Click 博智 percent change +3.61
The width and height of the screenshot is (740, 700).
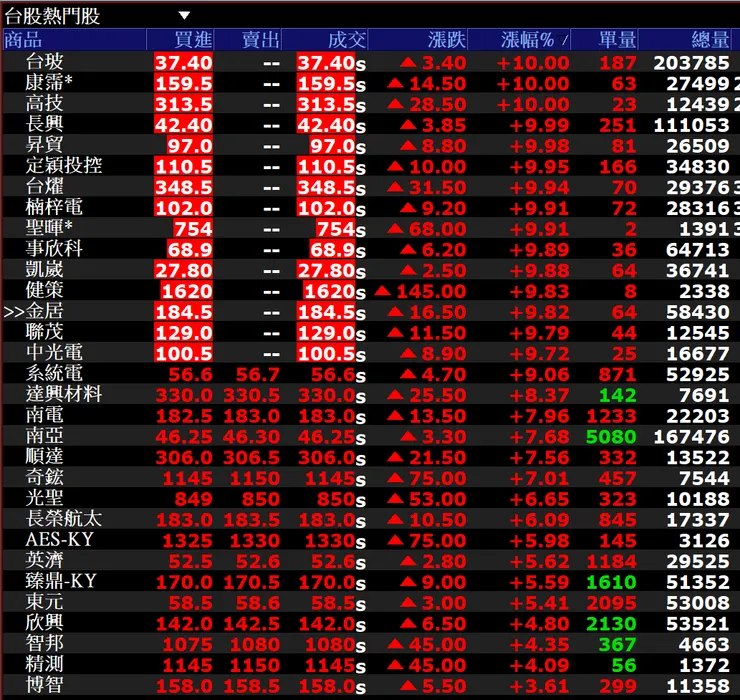[539, 686]
